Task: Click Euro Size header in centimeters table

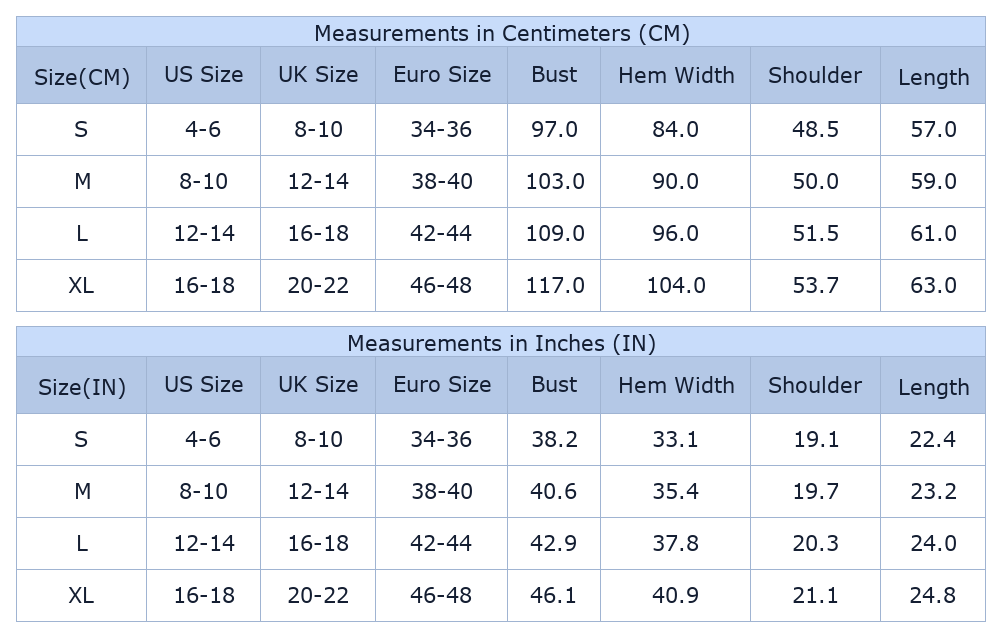Action: (x=442, y=75)
